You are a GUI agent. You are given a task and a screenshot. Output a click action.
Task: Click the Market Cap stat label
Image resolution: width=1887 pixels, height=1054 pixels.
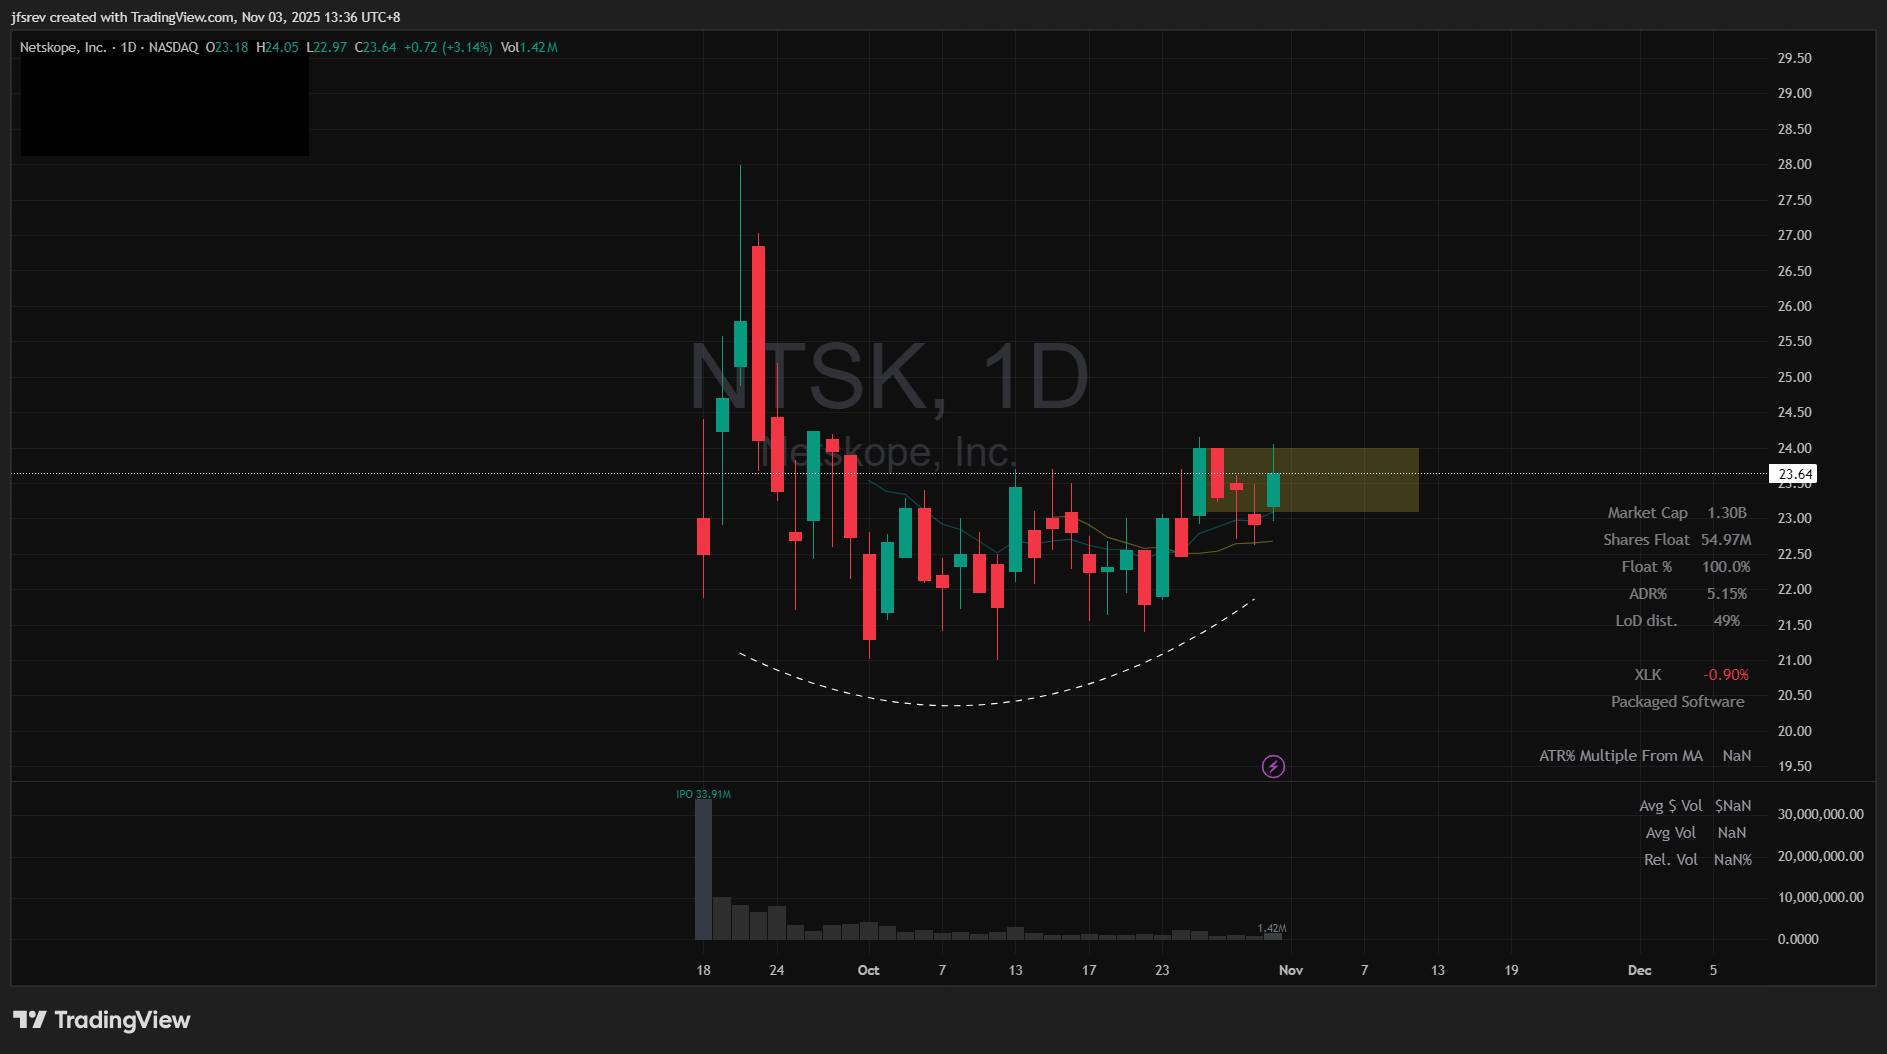point(1647,513)
